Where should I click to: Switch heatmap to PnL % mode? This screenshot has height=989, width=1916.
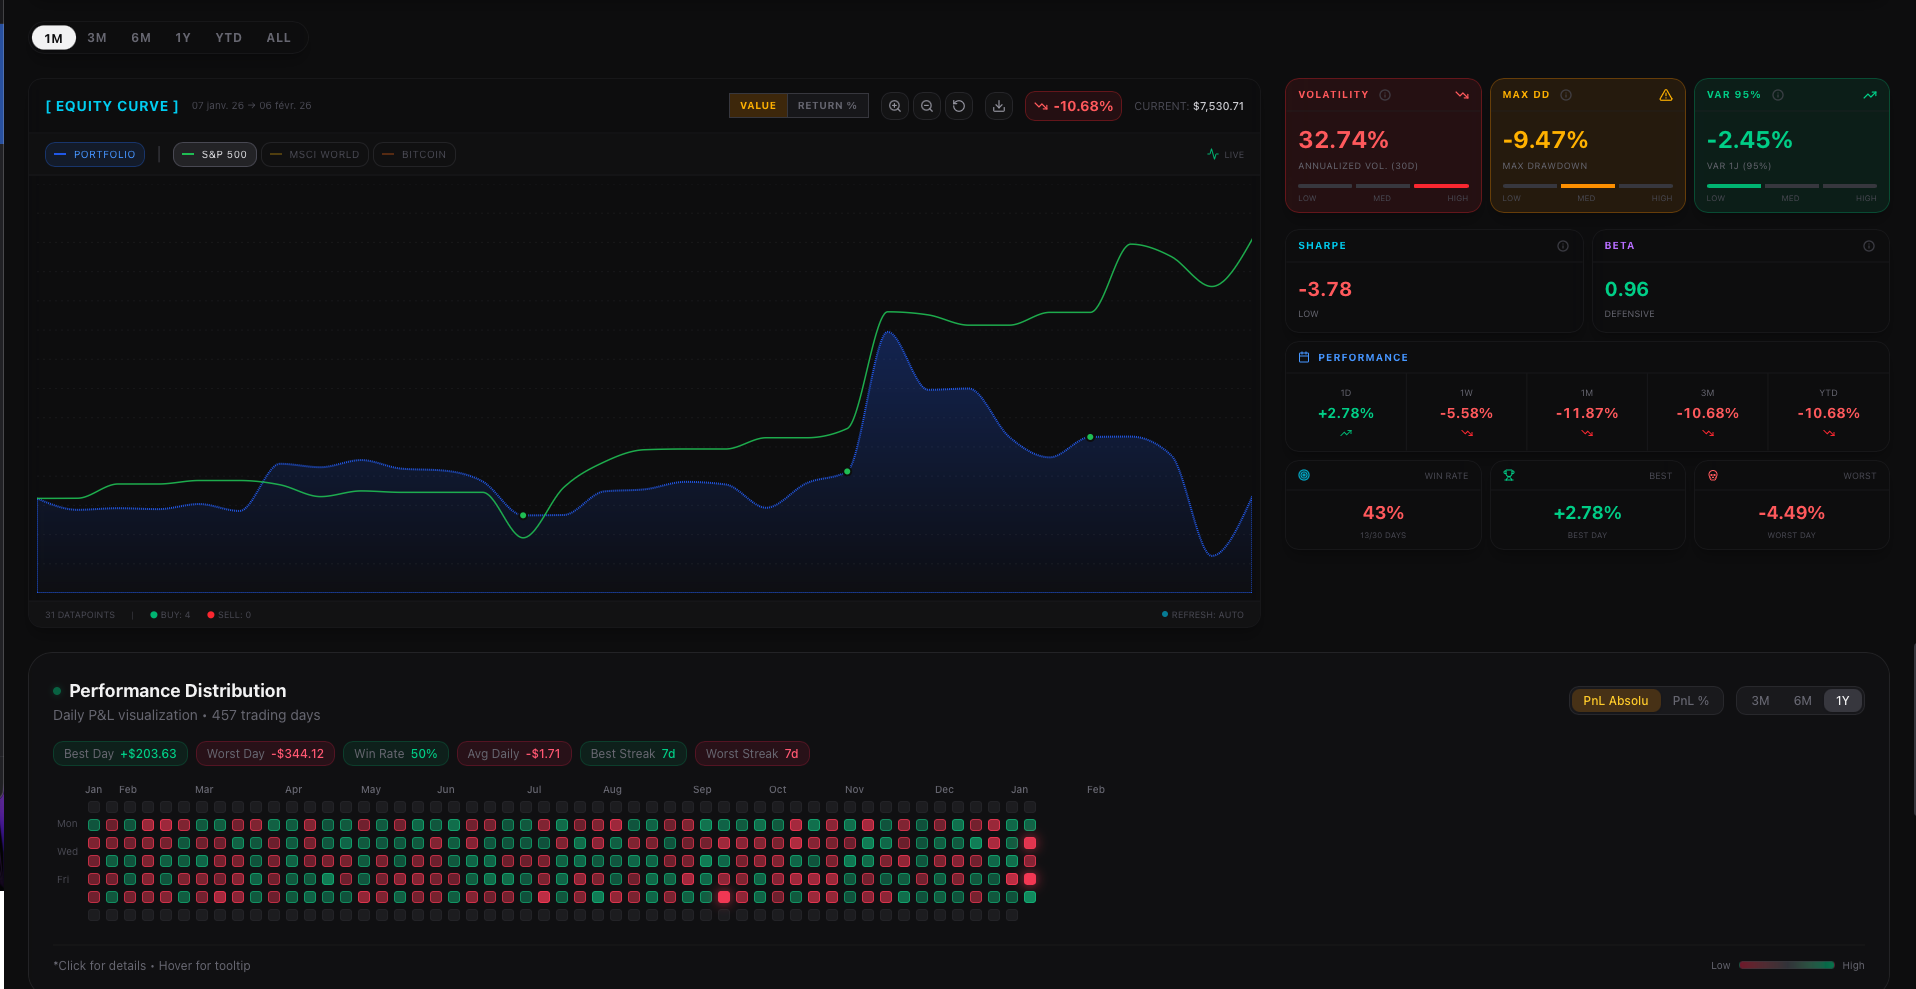point(1691,700)
